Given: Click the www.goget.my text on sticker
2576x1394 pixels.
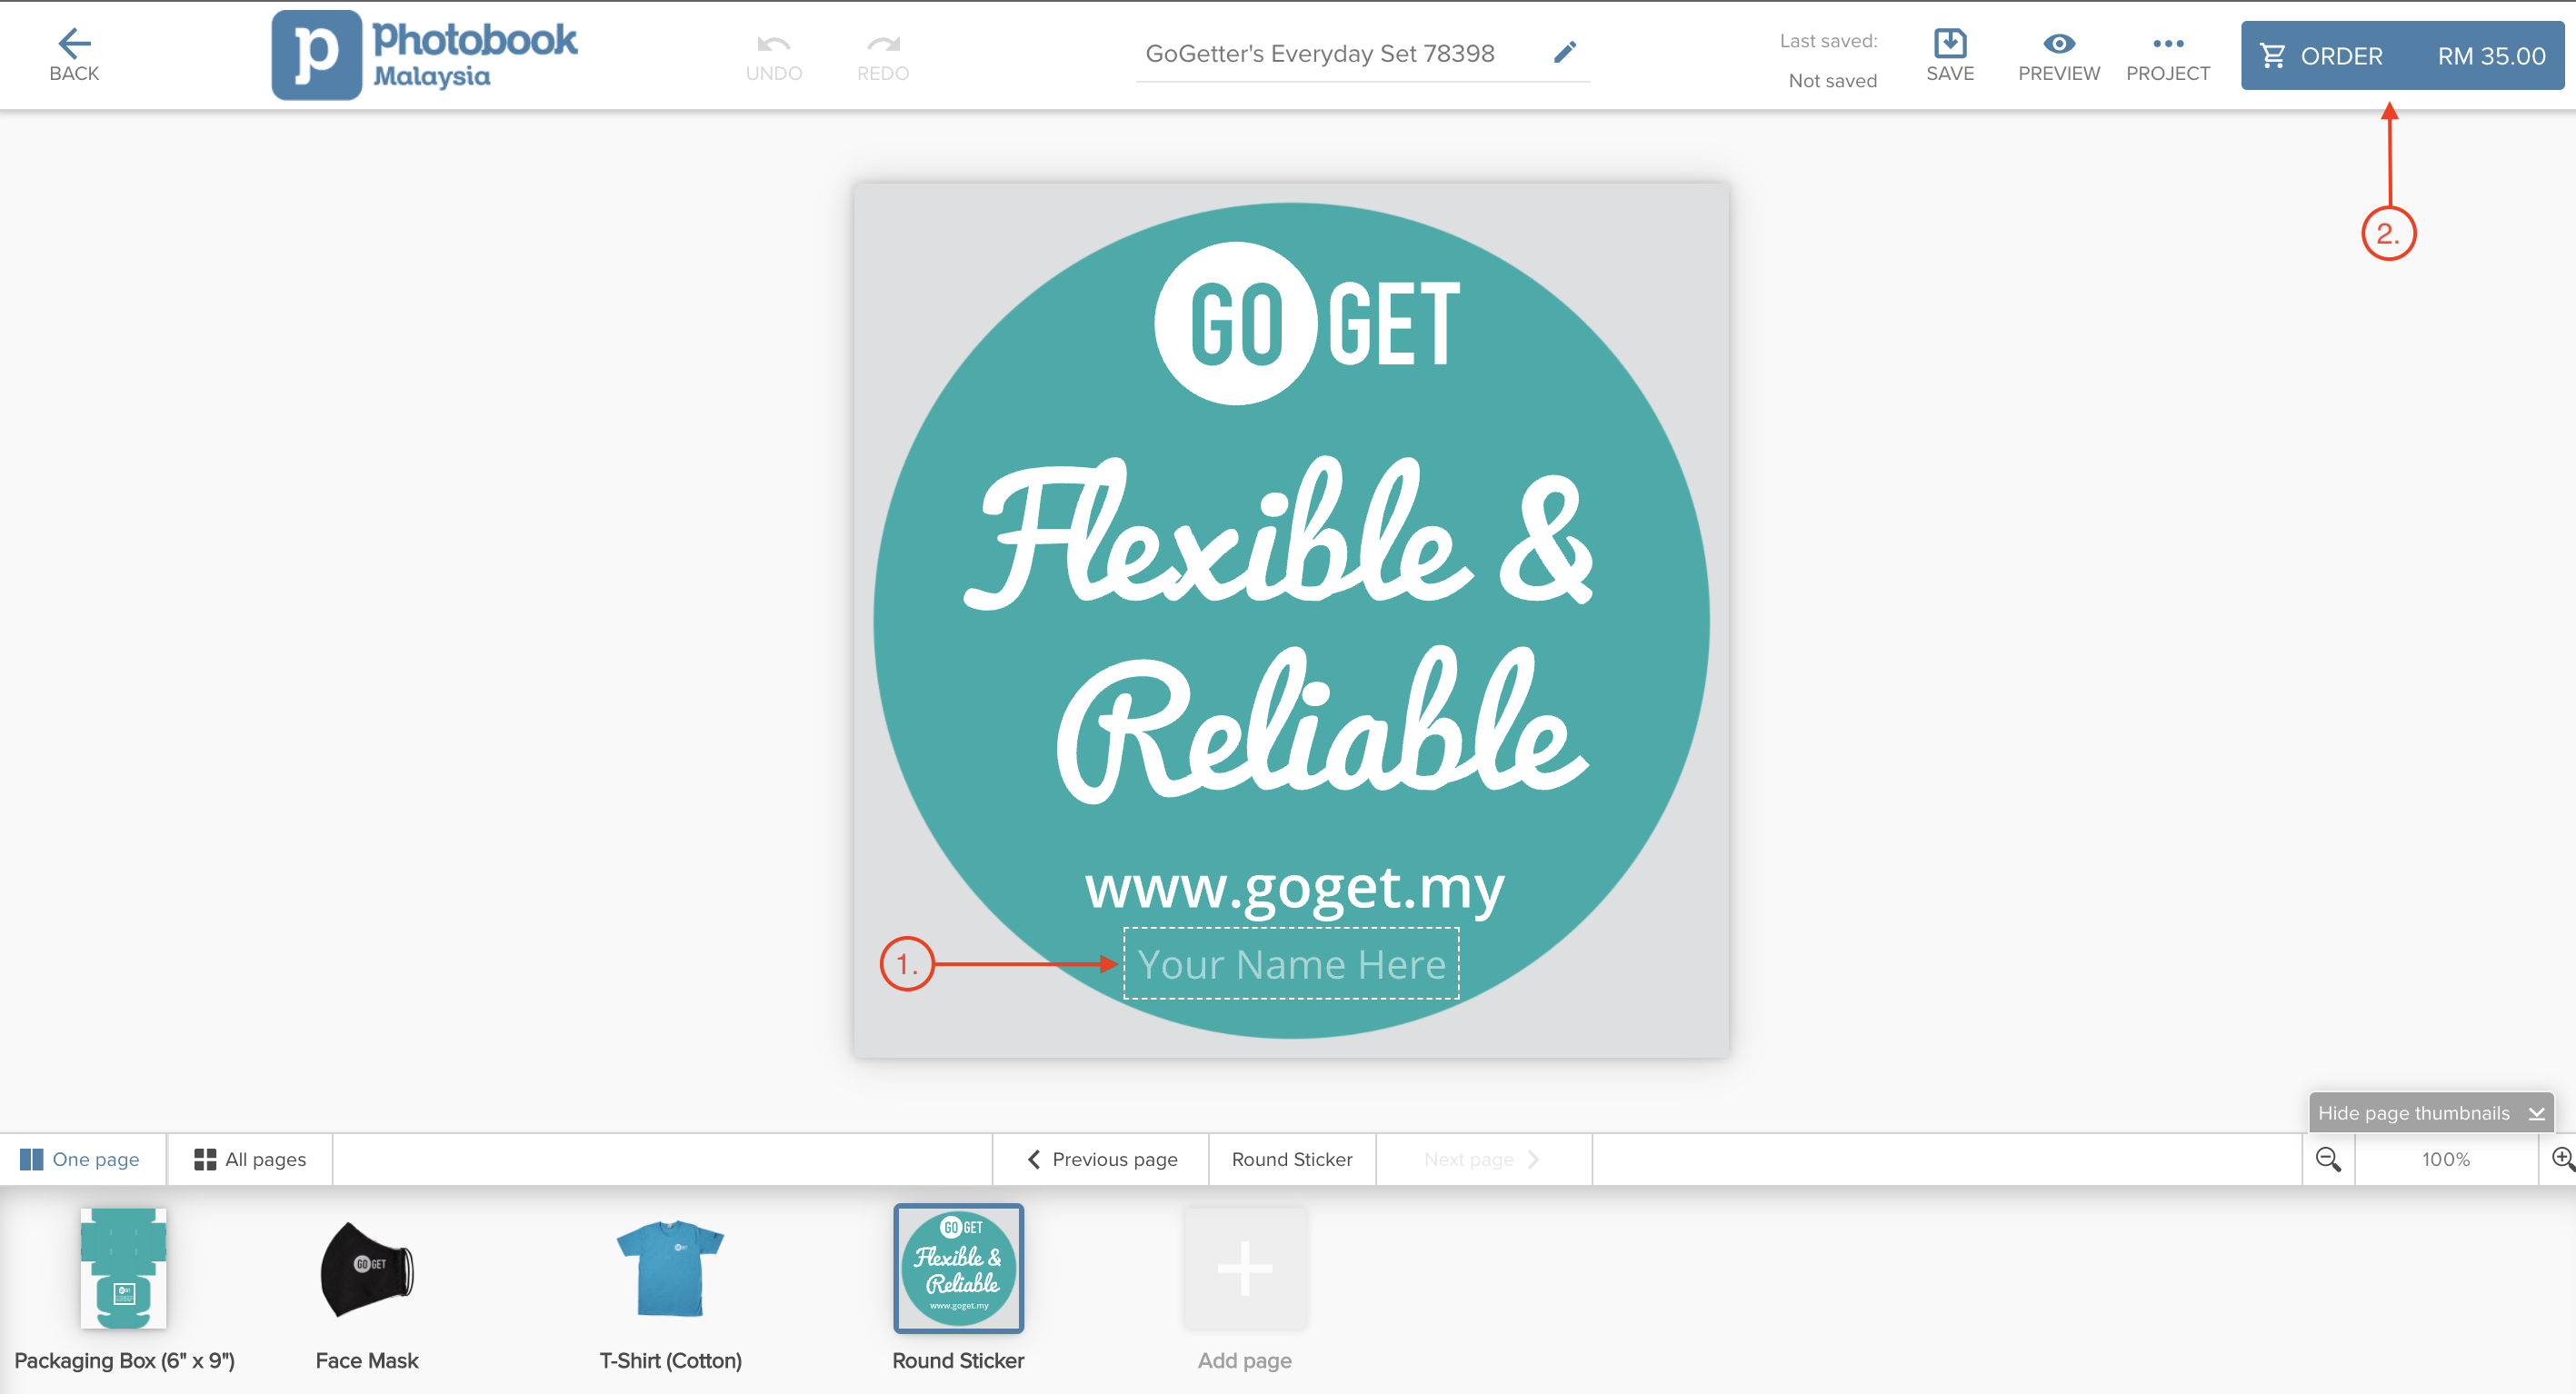Looking at the screenshot, I should coord(1294,888).
